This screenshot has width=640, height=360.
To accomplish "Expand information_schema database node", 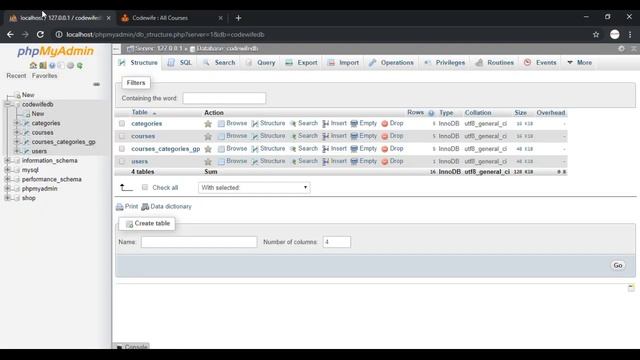I will tap(7, 161).
